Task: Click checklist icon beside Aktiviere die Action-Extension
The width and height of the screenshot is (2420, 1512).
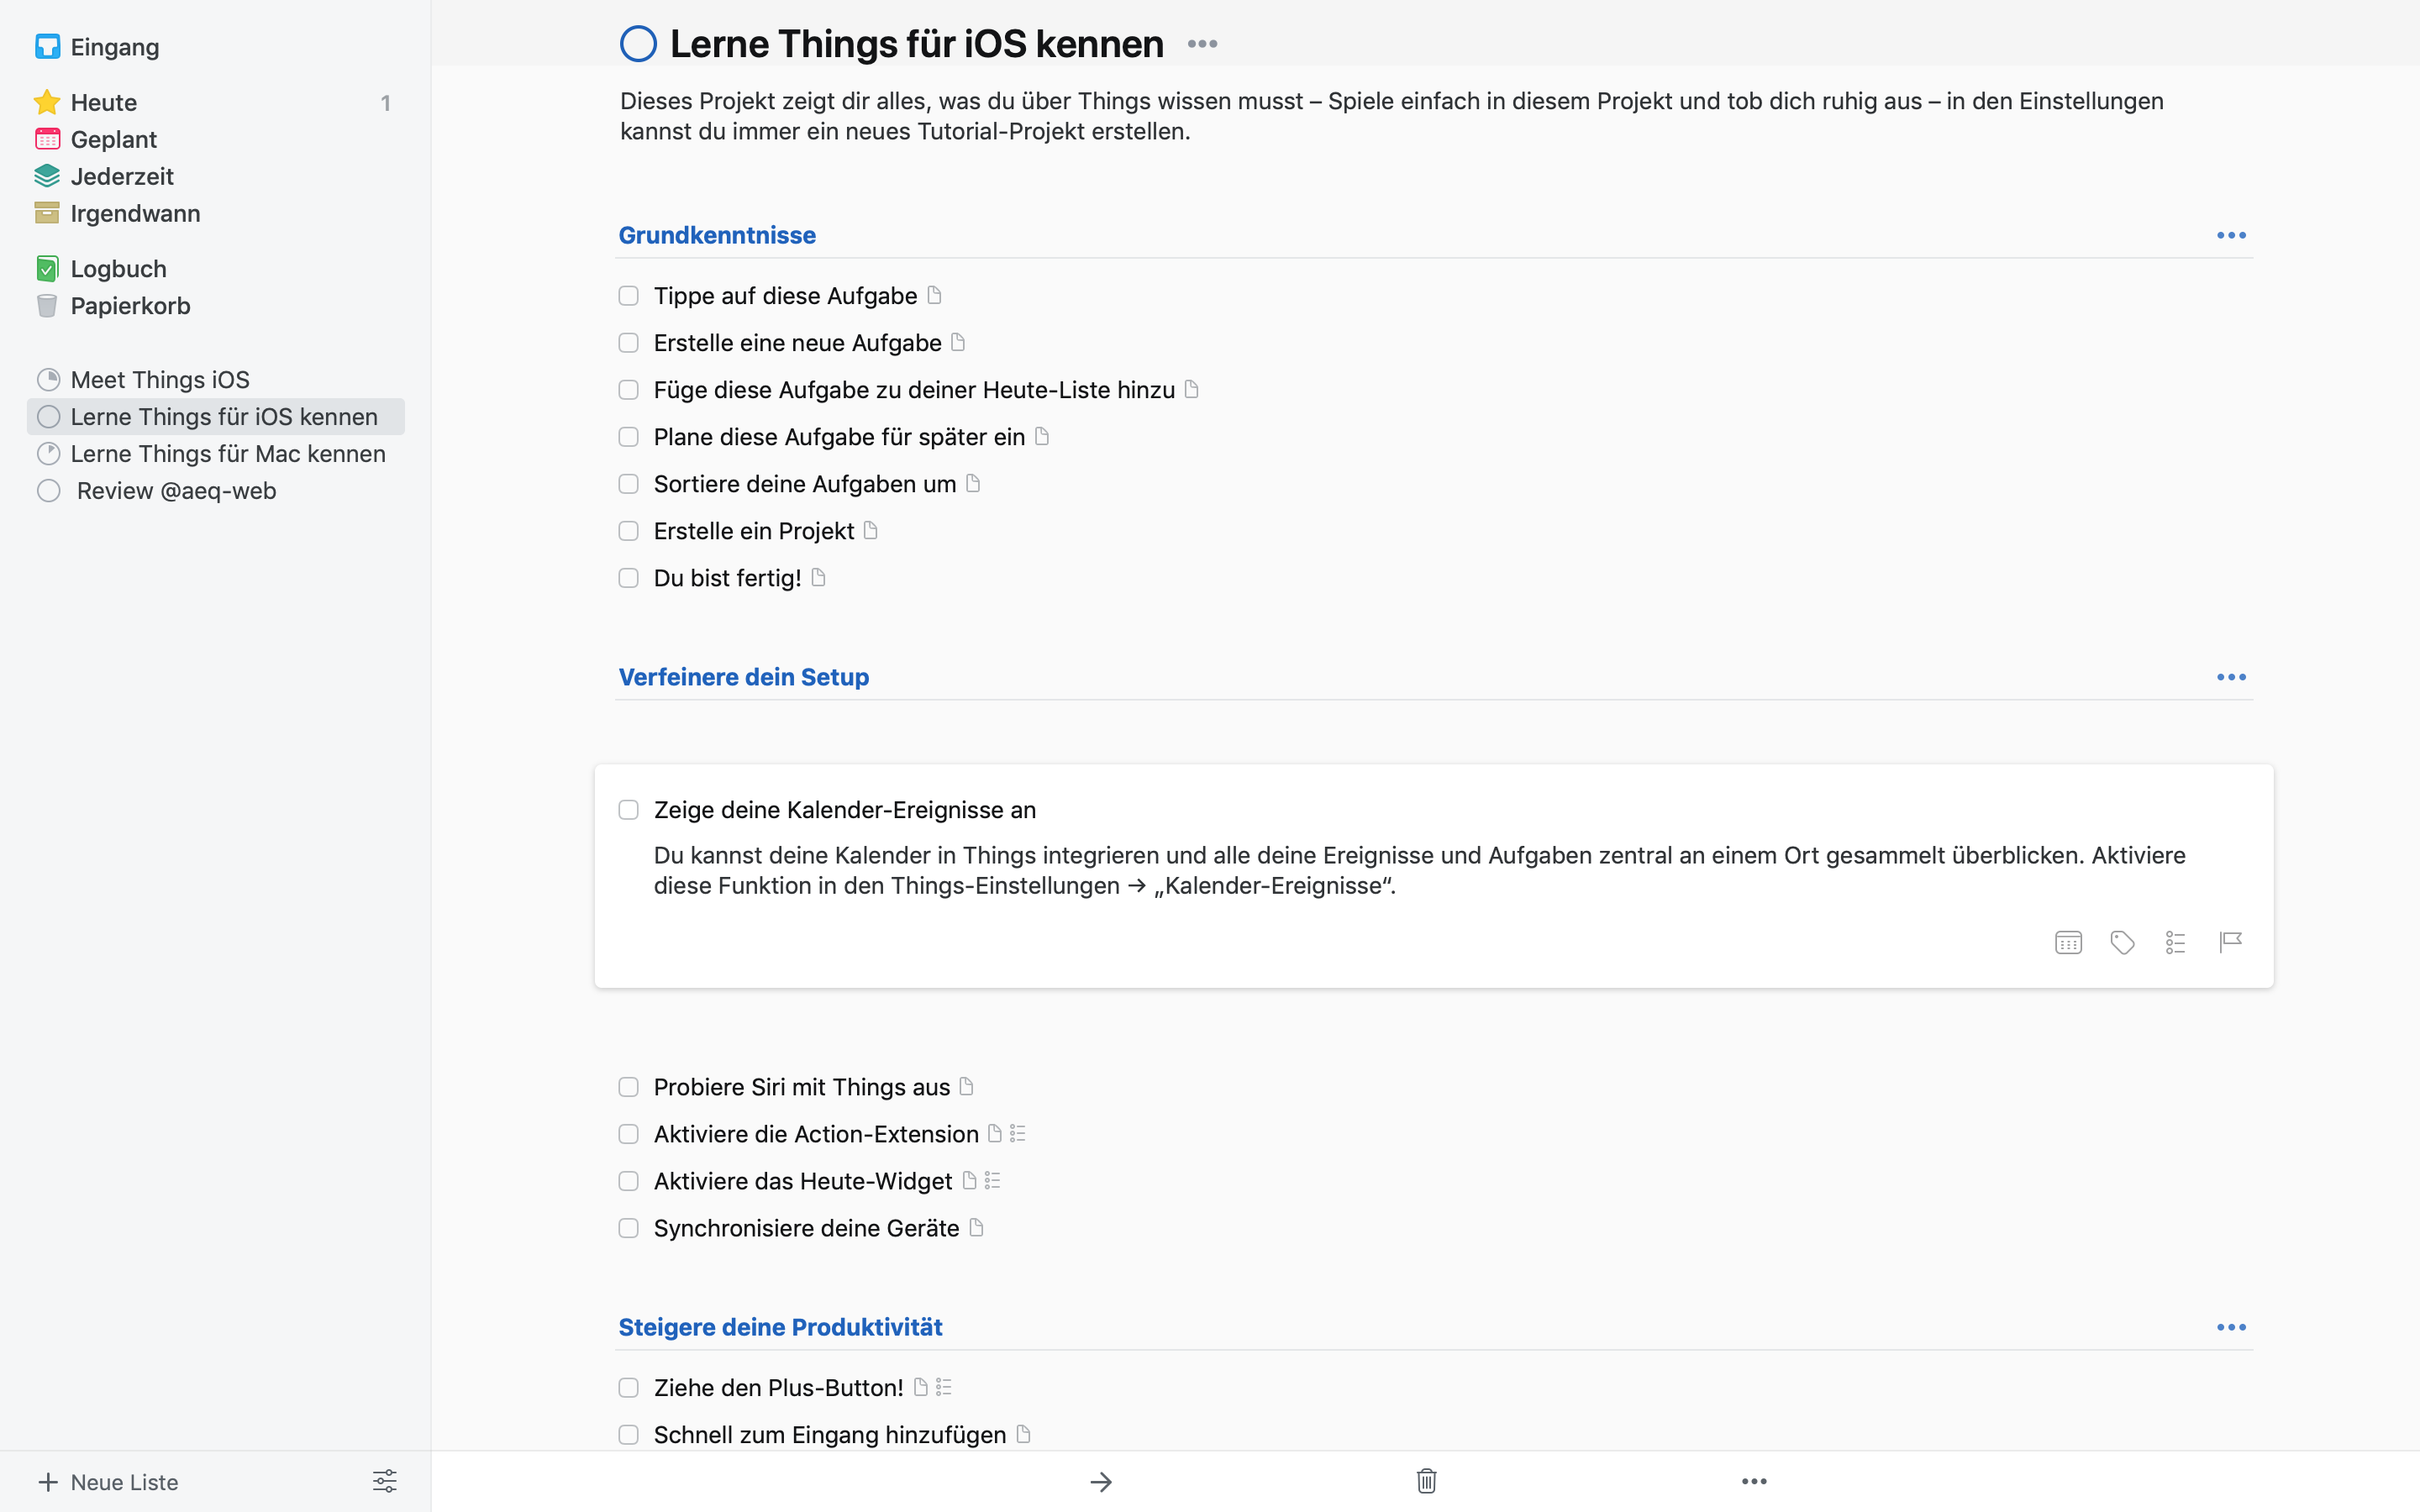Action: pos(1018,1133)
